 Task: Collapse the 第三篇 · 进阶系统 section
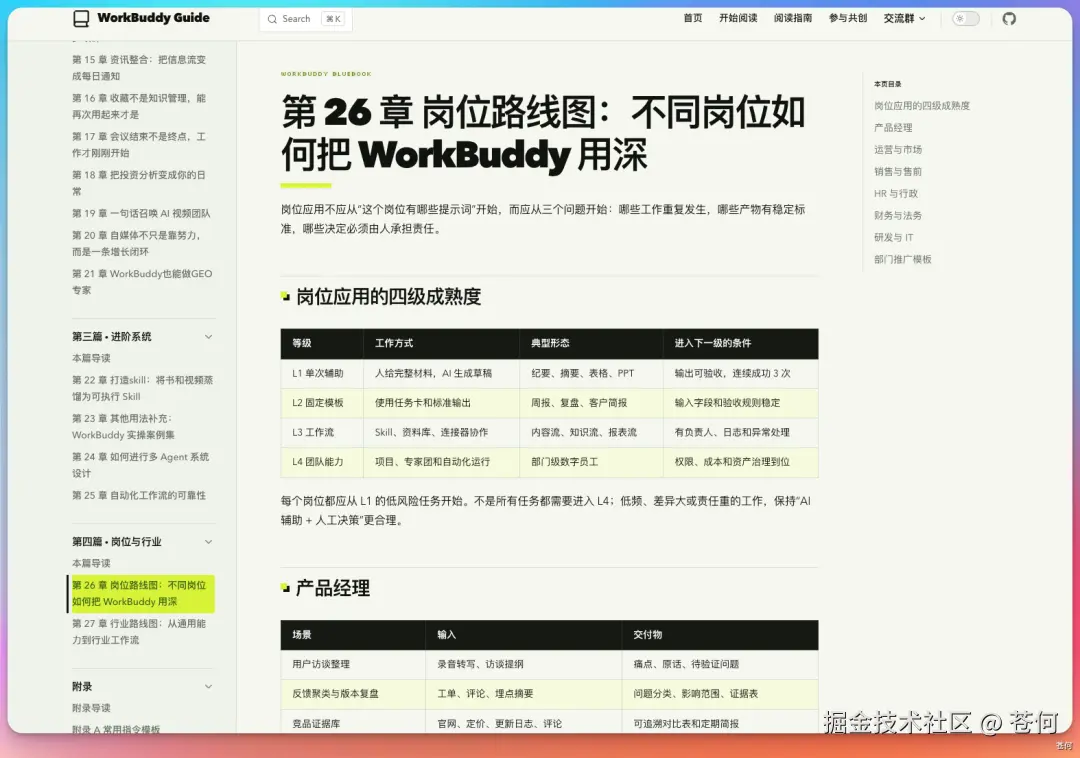tap(208, 337)
